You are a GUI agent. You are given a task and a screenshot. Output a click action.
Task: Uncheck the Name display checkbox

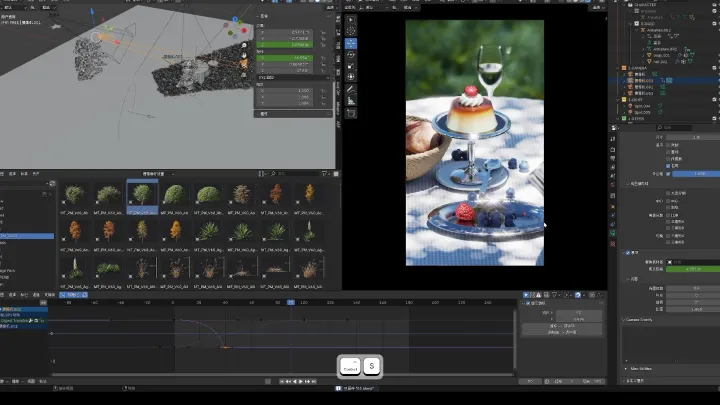668,165
